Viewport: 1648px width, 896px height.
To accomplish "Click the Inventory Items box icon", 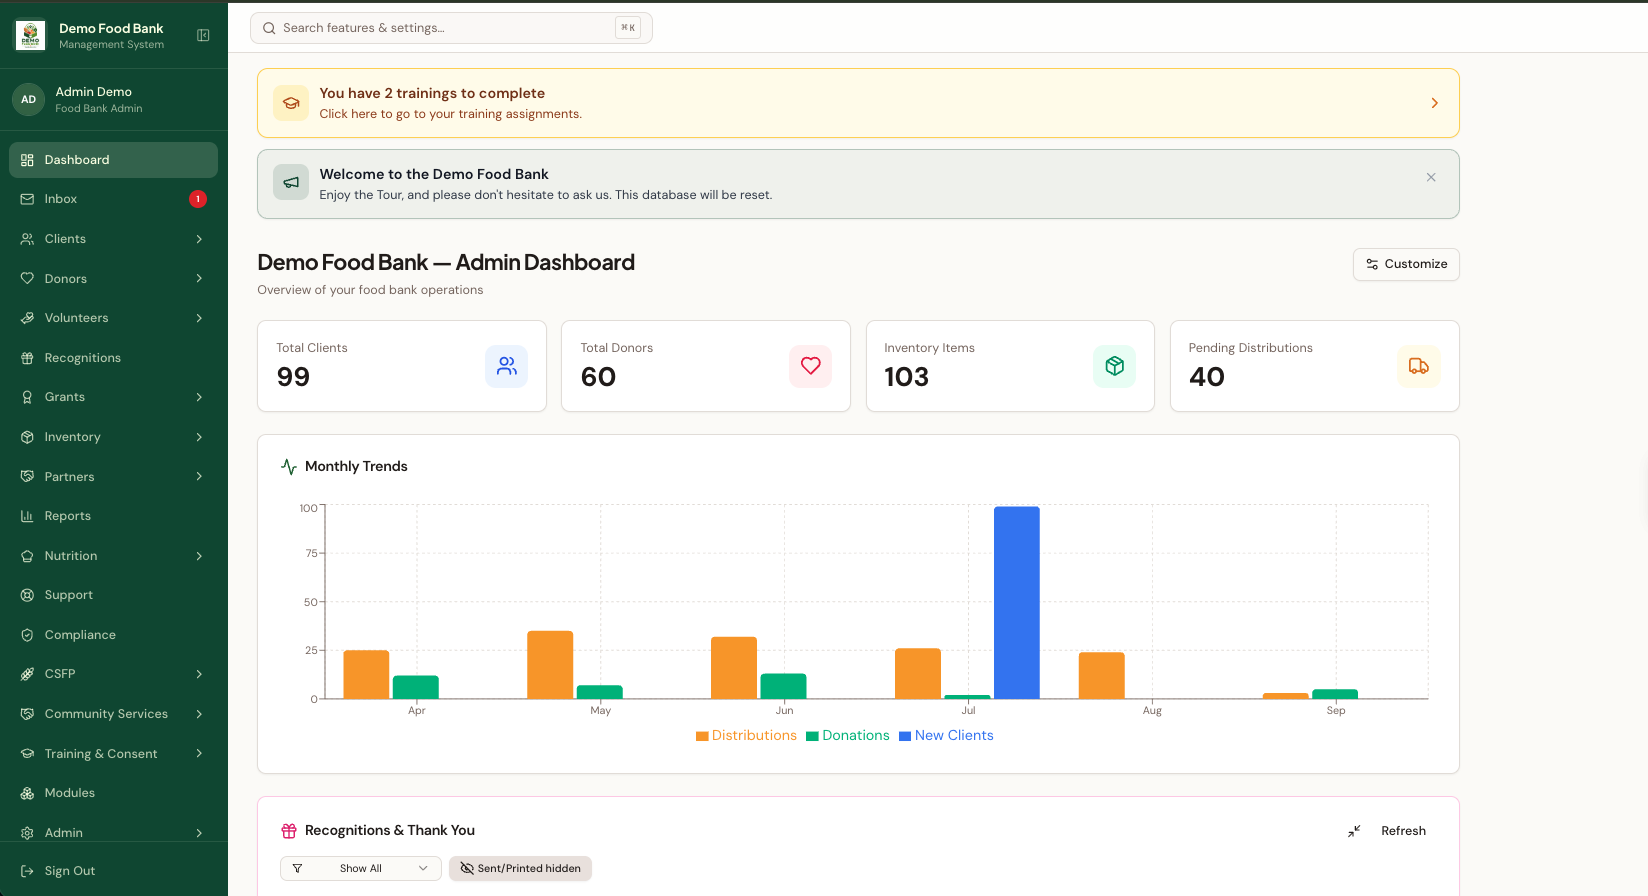I will pos(1115,366).
